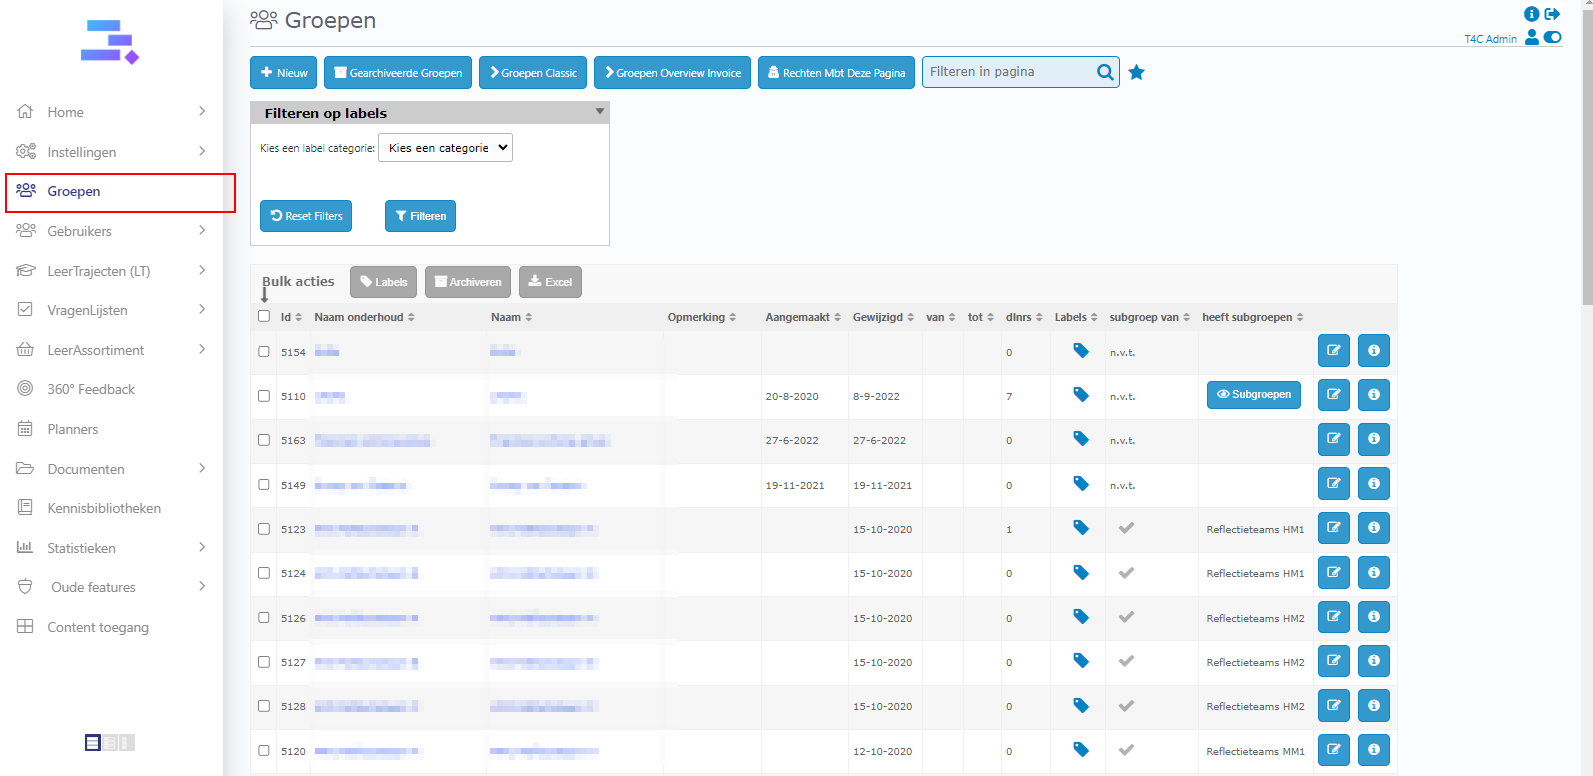The height and width of the screenshot is (776, 1593).
Task: Open edit icon for group 5154
Action: tap(1333, 351)
